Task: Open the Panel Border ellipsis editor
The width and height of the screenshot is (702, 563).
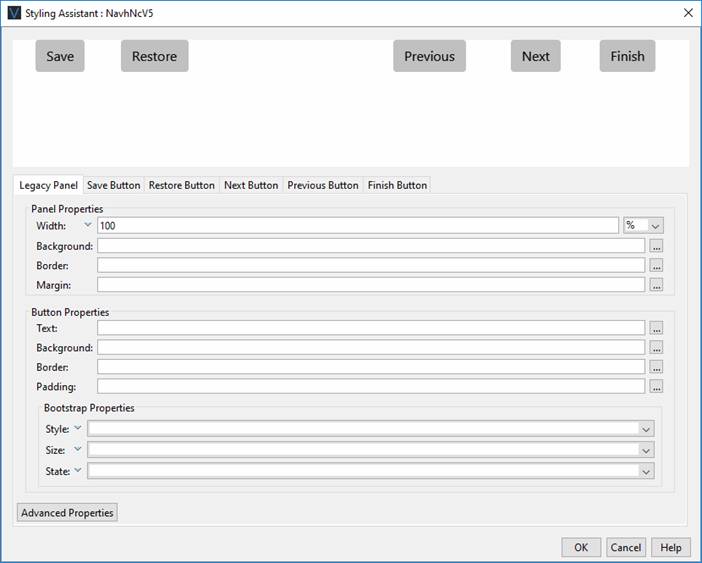Action: pyautogui.click(x=656, y=266)
